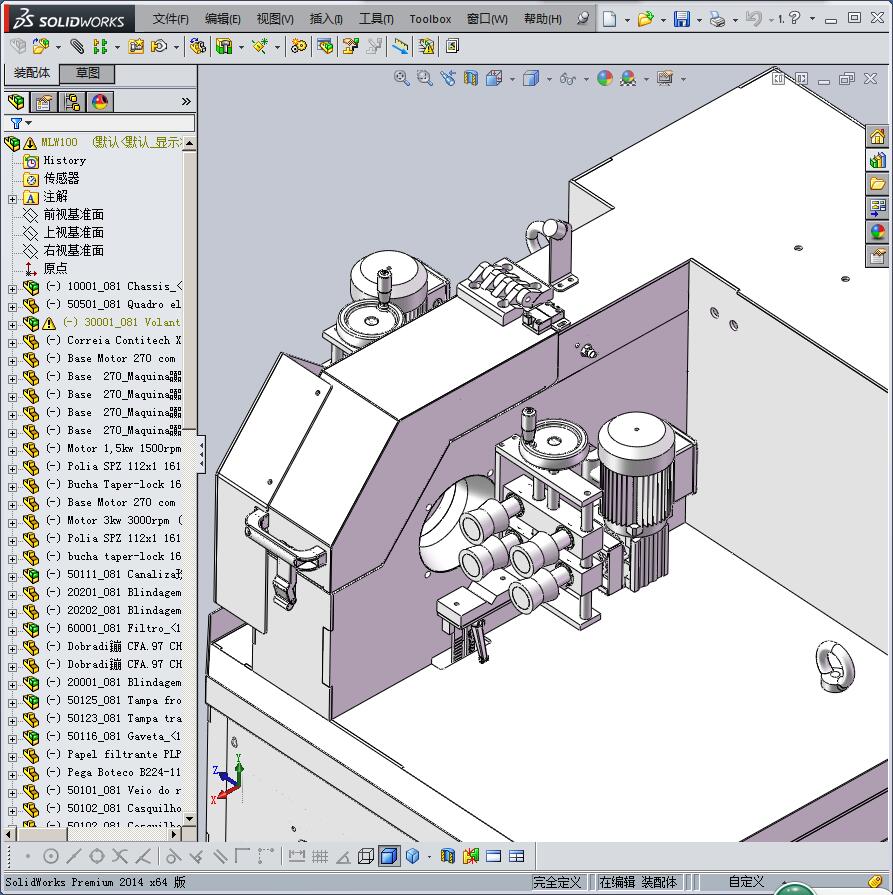Select the Papel filtrante PLP item
This screenshot has width=893, height=895.
click(114, 754)
